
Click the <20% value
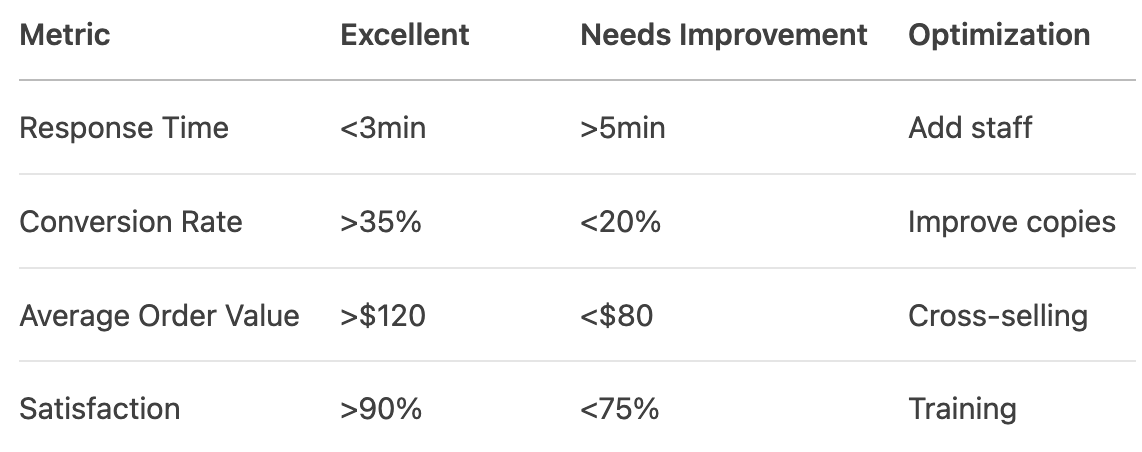pyautogui.click(x=620, y=222)
